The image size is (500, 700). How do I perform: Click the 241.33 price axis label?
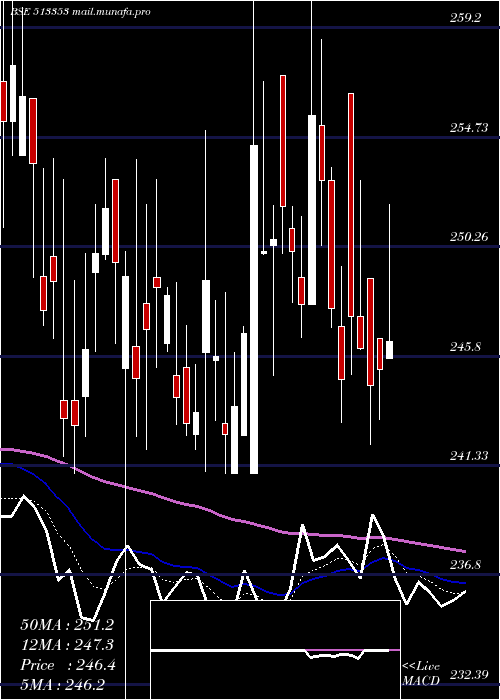pyautogui.click(x=469, y=456)
